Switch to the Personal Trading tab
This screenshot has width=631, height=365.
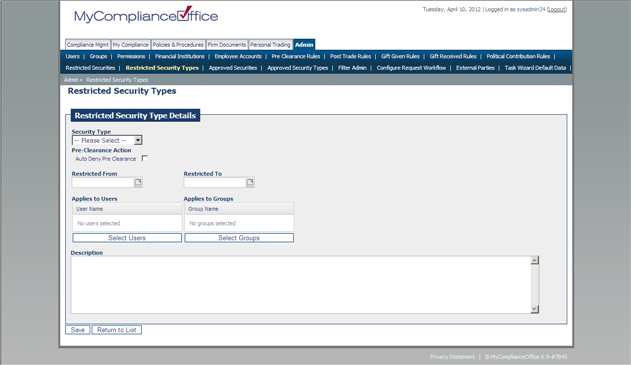270,45
